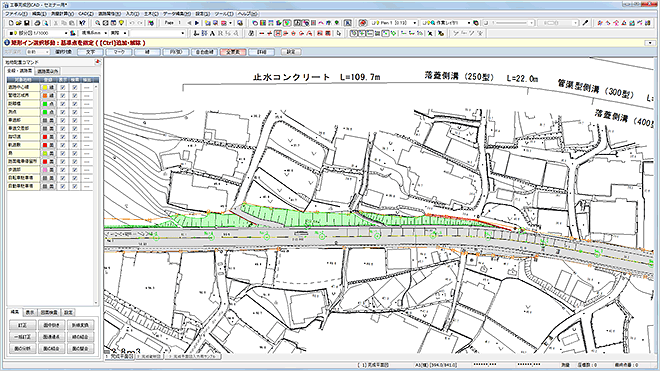Open the empty wide combo box in second toolbar
The height and width of the screenshot is (371, 660).
(x=157, y=33)
